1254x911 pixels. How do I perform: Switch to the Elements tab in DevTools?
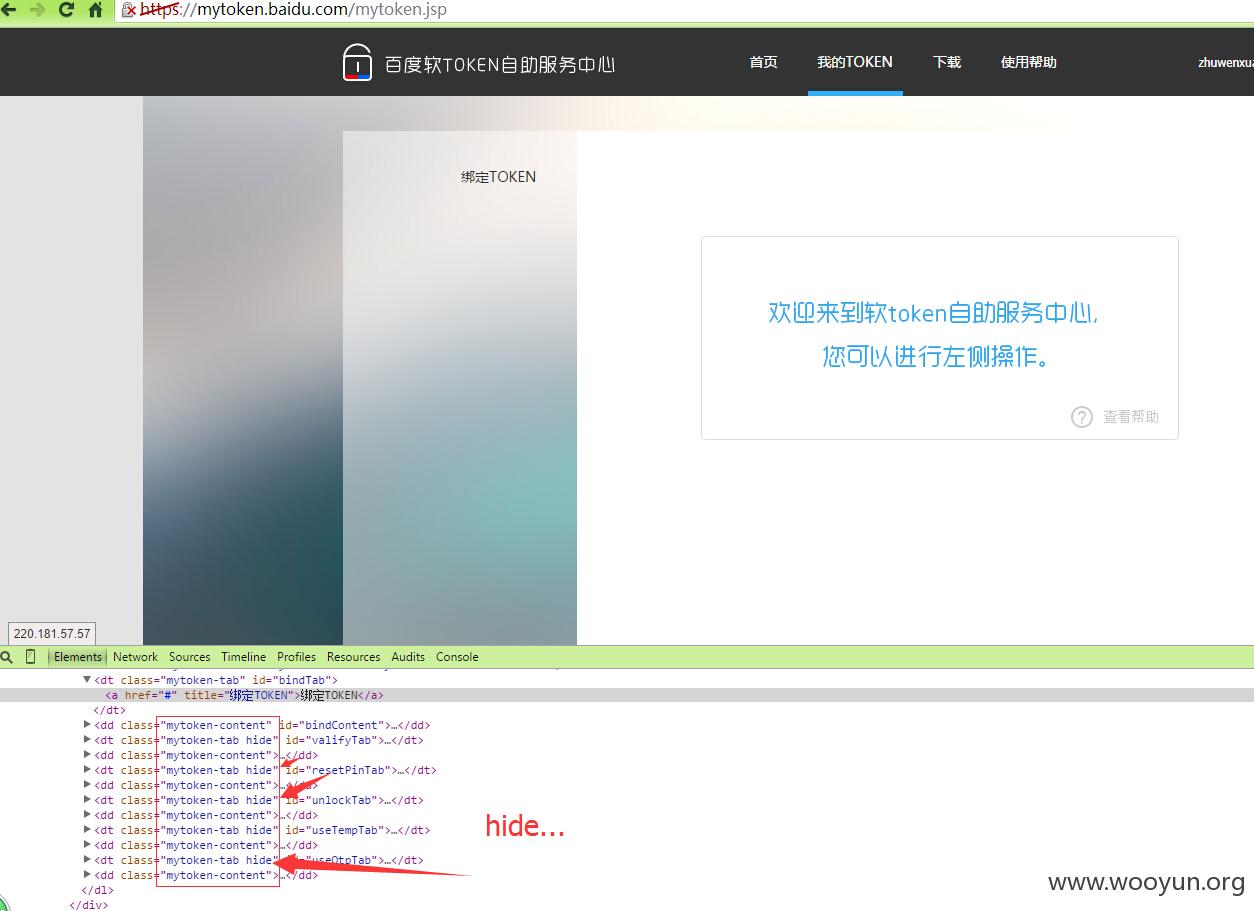tap(78, 657)
